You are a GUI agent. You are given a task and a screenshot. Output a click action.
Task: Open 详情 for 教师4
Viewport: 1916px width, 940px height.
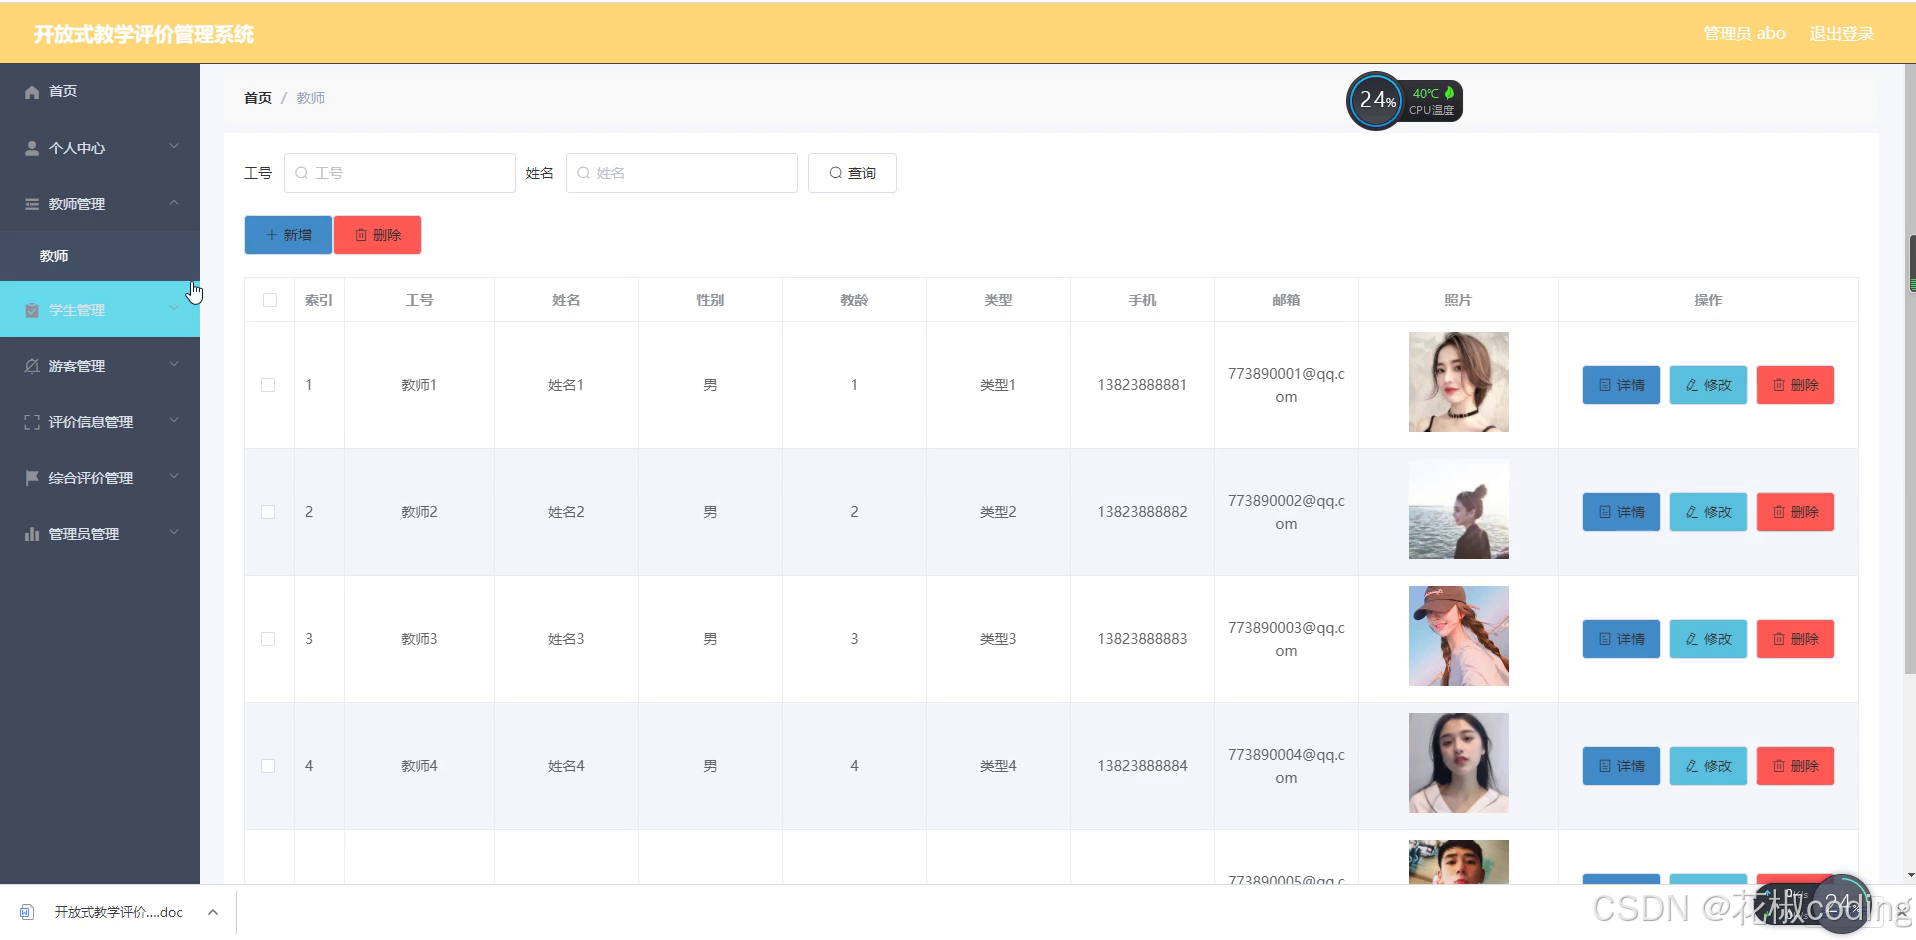tap(1621, 766)
